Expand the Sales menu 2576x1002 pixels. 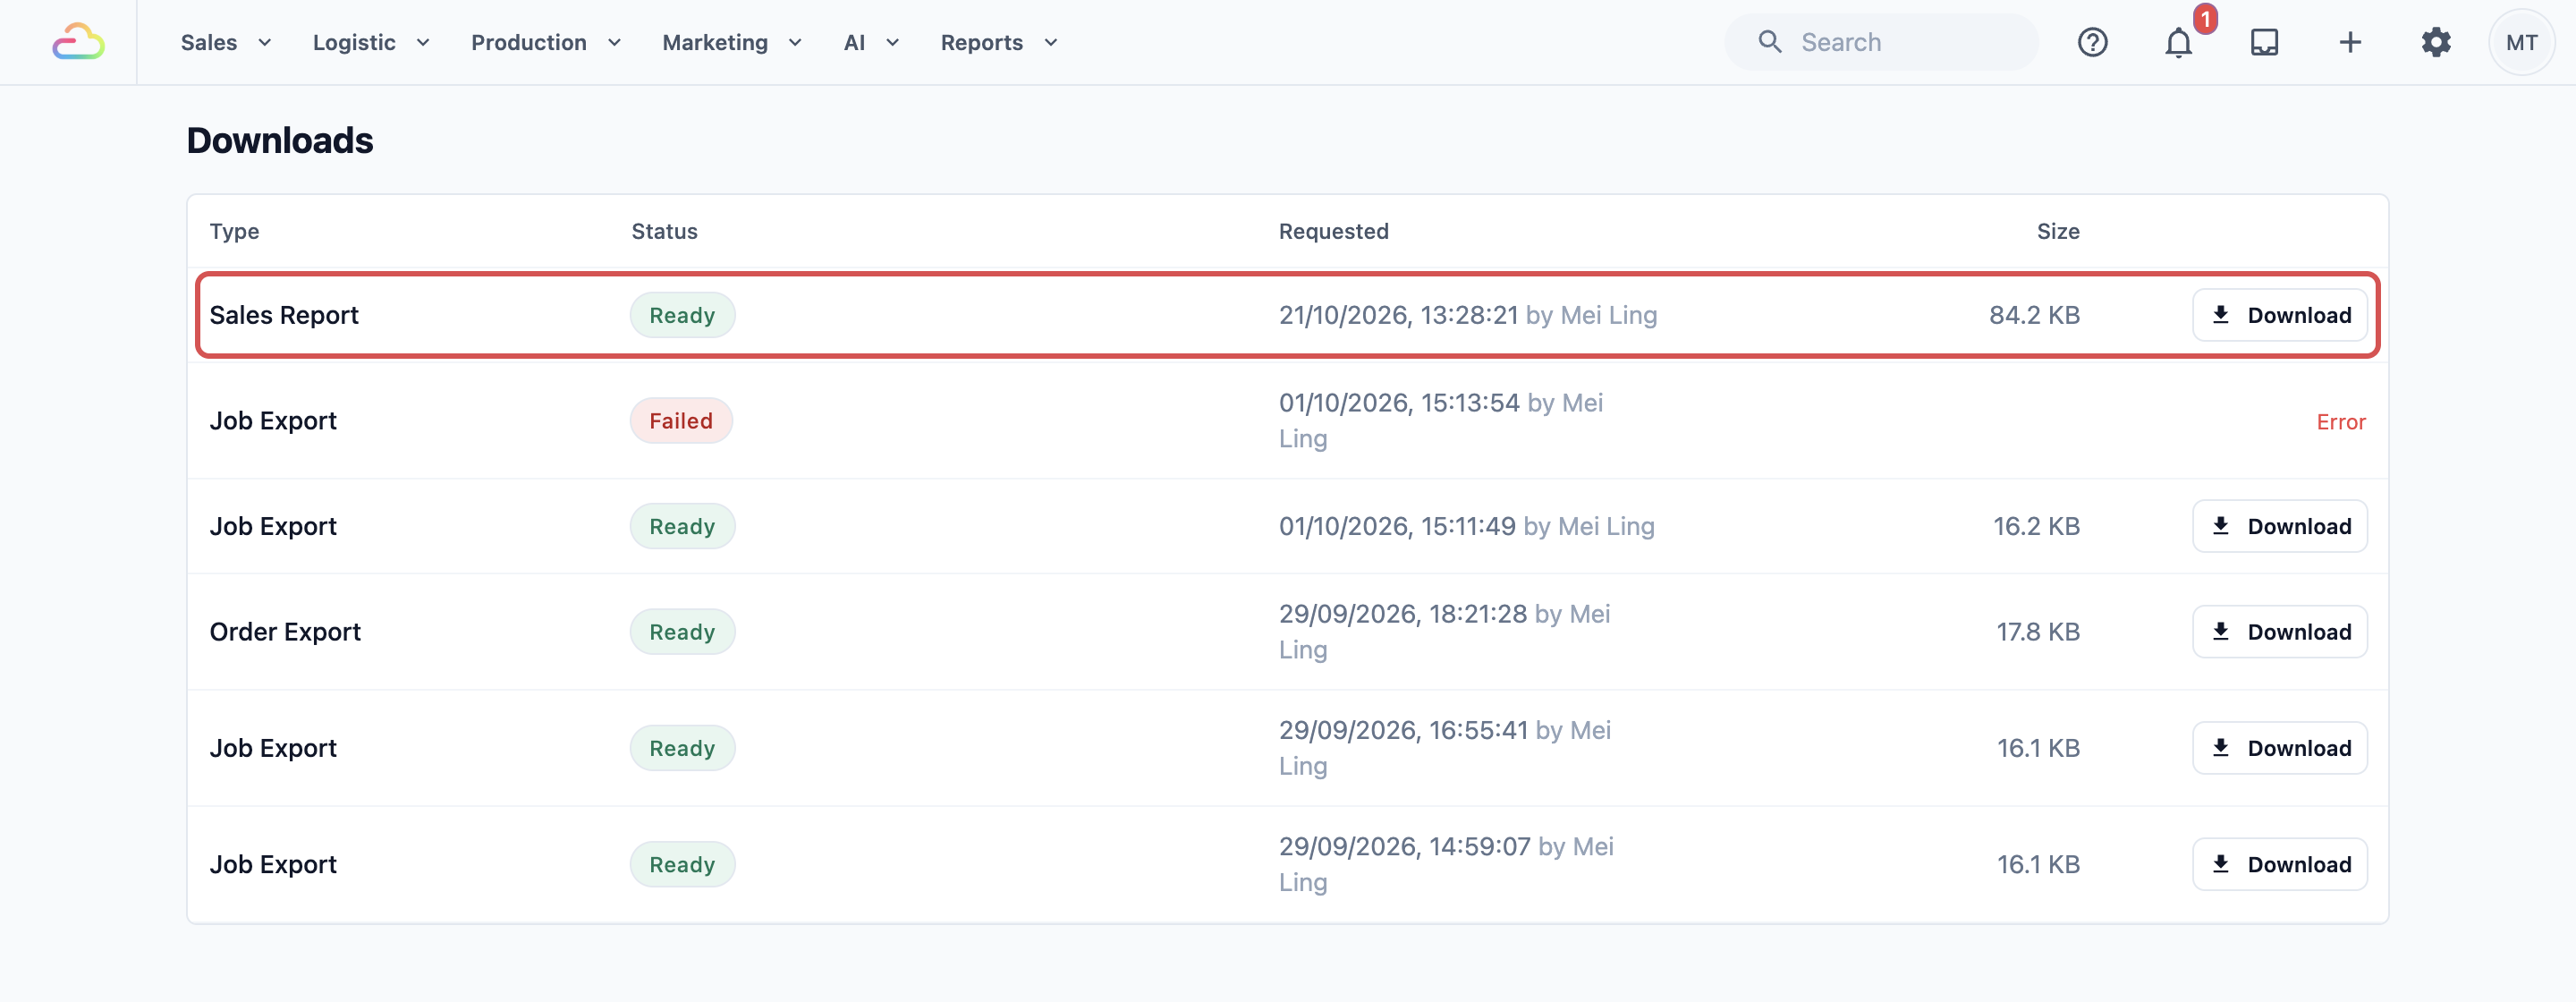pyautogui.click(x=226, y=42)
